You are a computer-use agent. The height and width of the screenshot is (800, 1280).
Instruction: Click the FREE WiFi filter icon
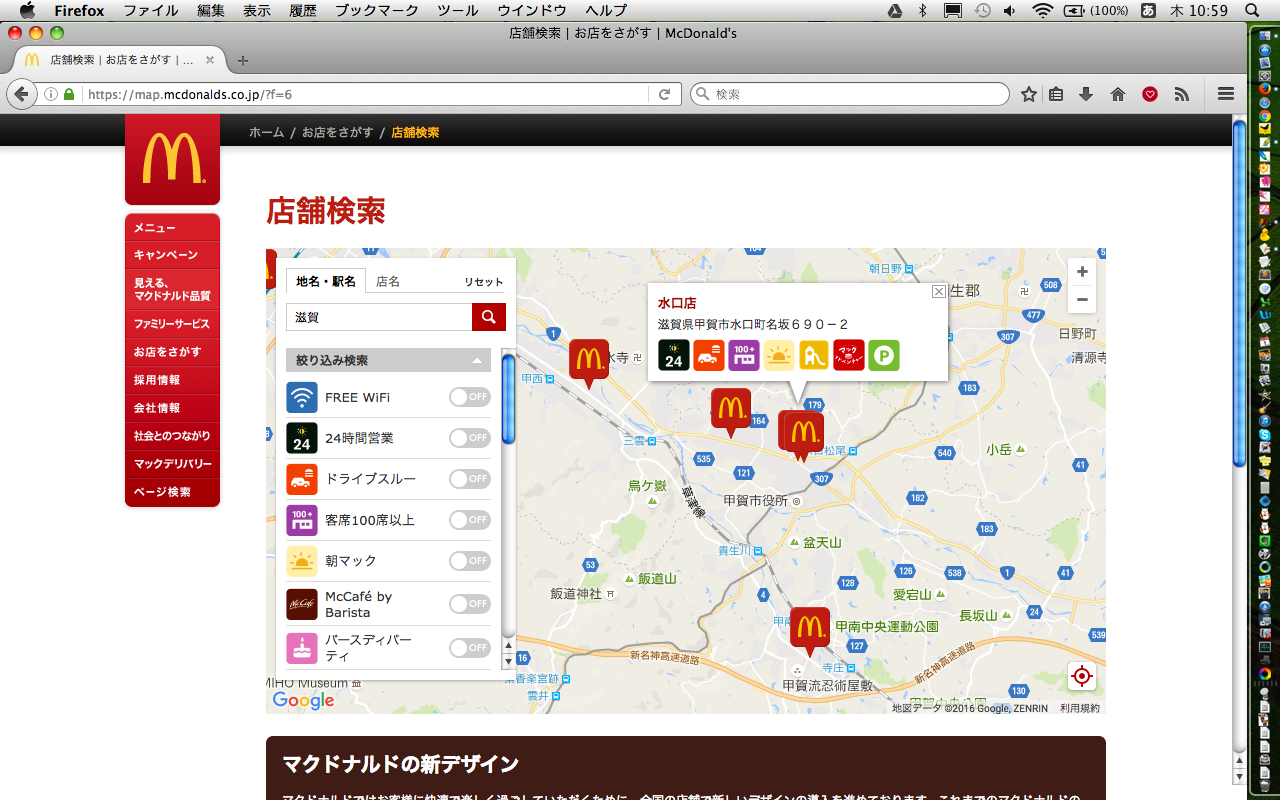click(302, 397)
